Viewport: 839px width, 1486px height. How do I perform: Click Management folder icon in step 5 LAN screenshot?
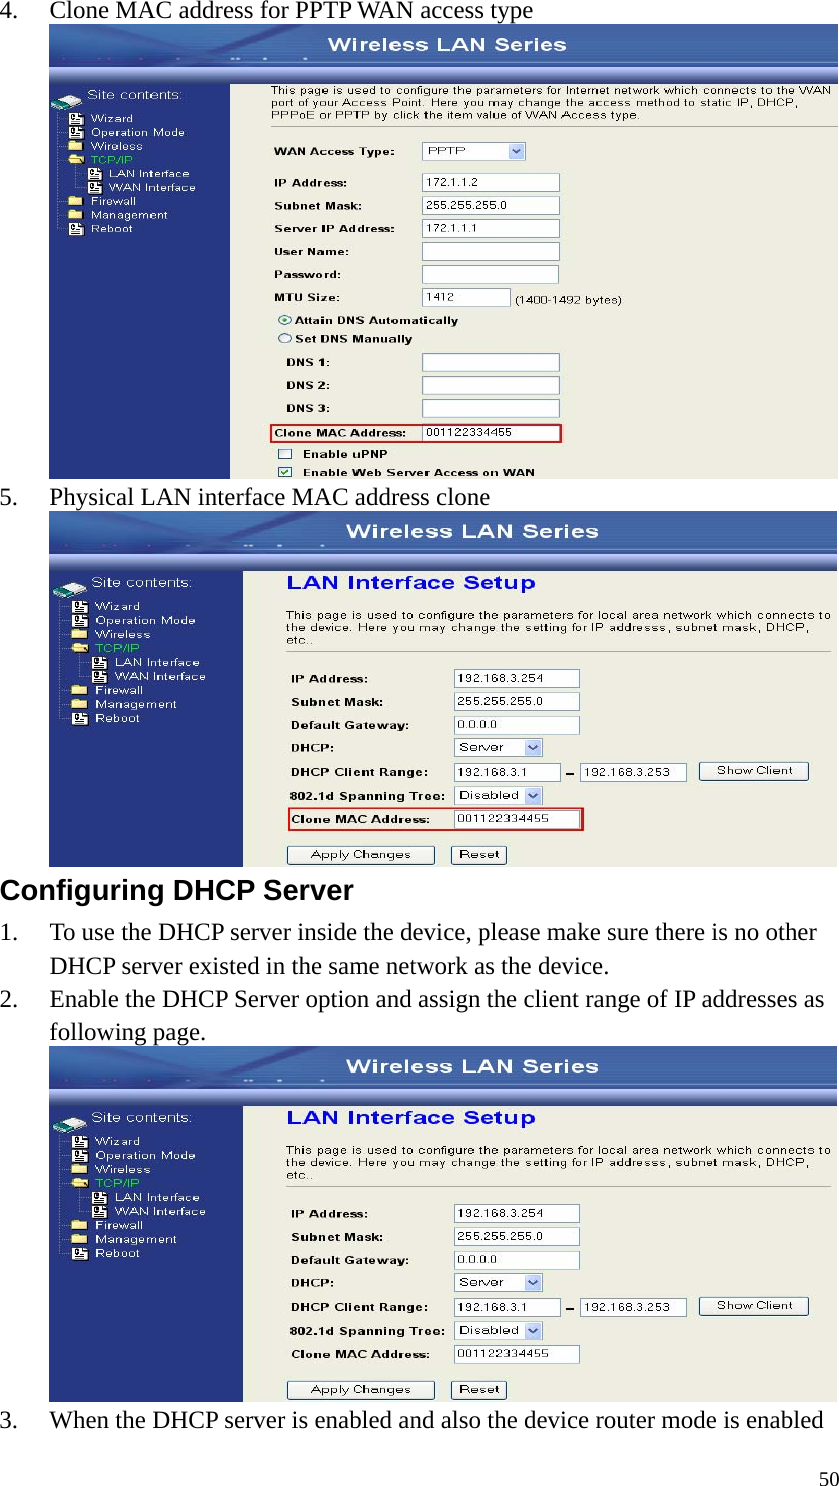coord(80,704)
